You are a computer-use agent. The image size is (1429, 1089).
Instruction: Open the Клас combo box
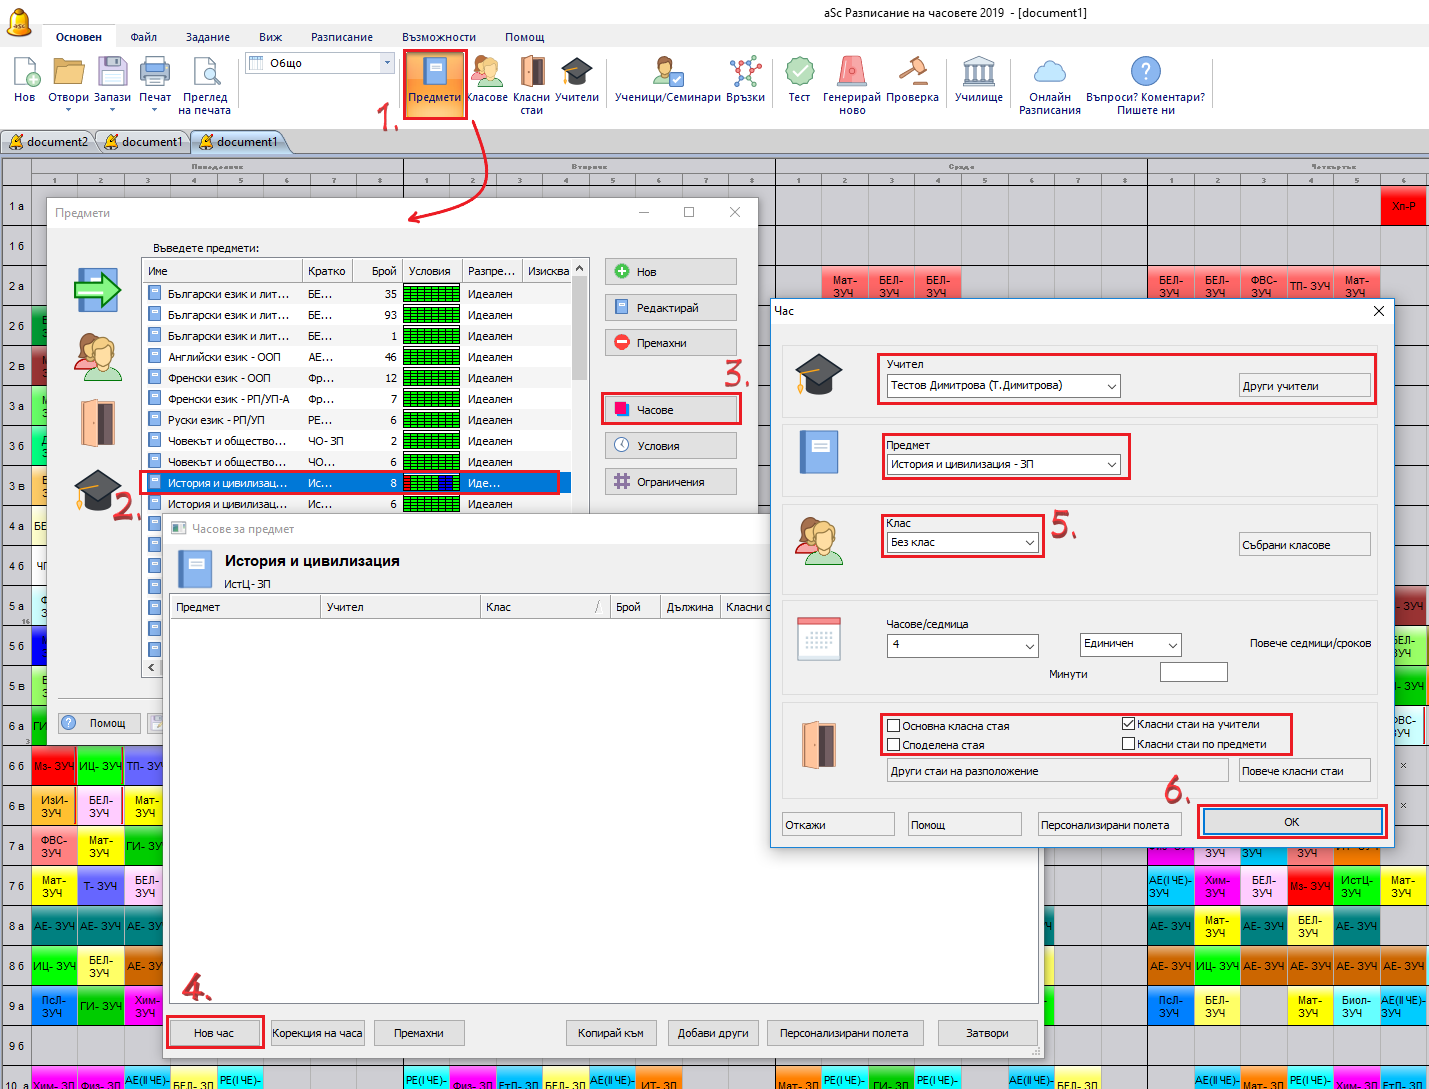click(x=1029, y=543)
